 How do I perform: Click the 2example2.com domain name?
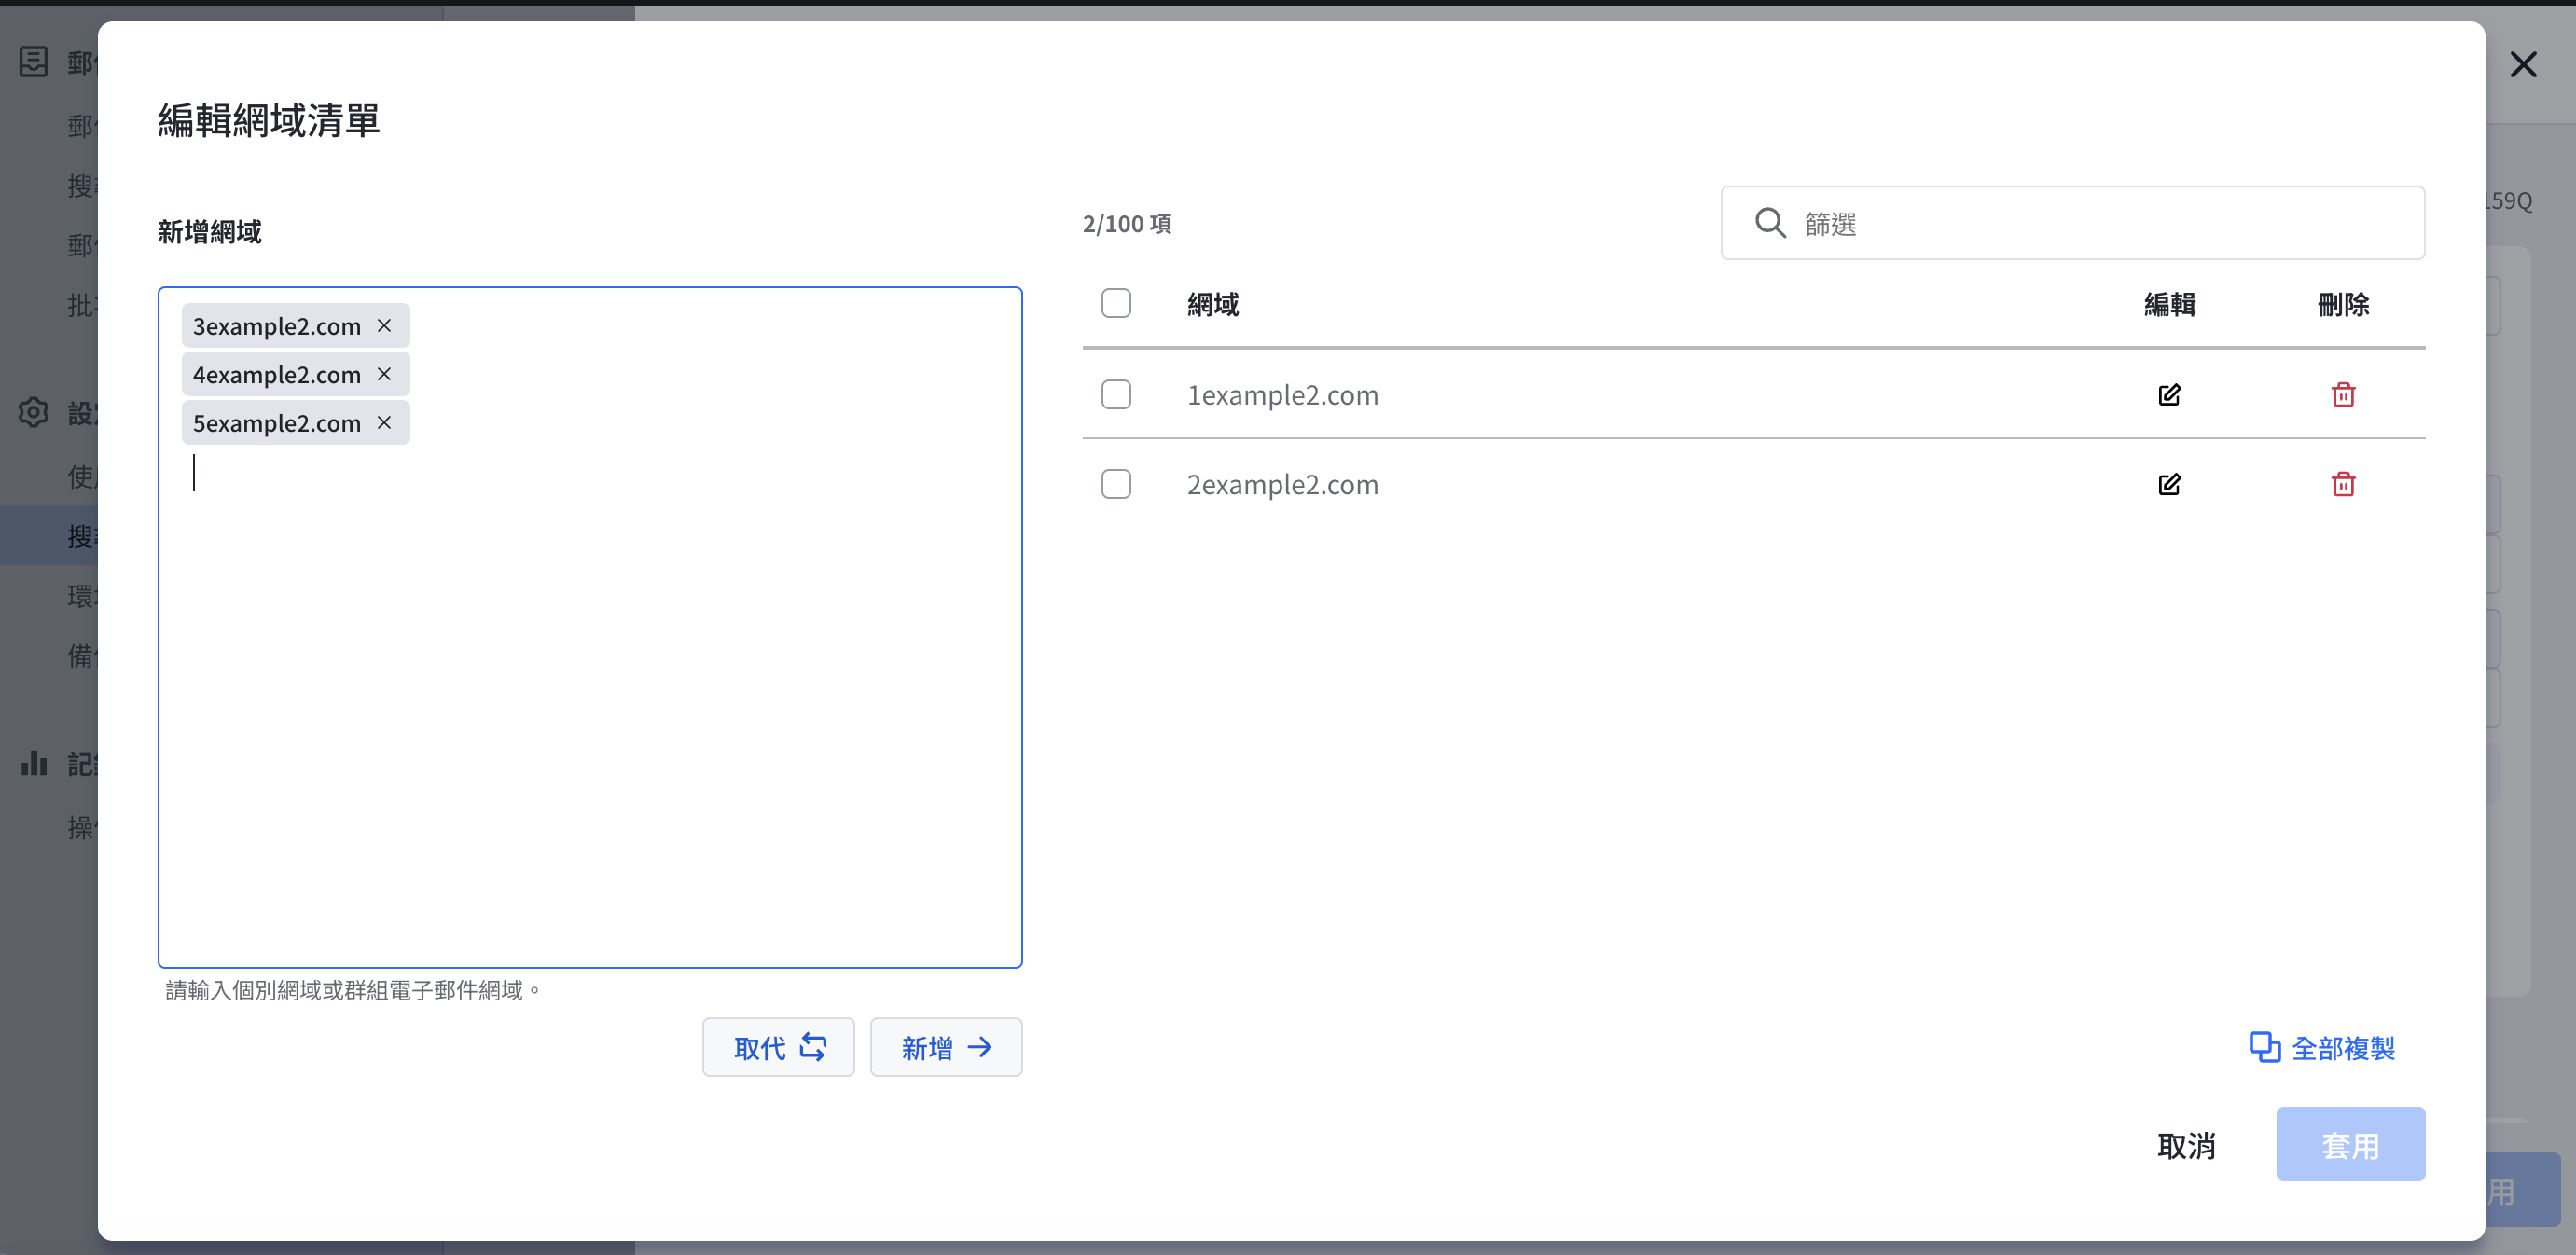click(x=1282, y=486)
